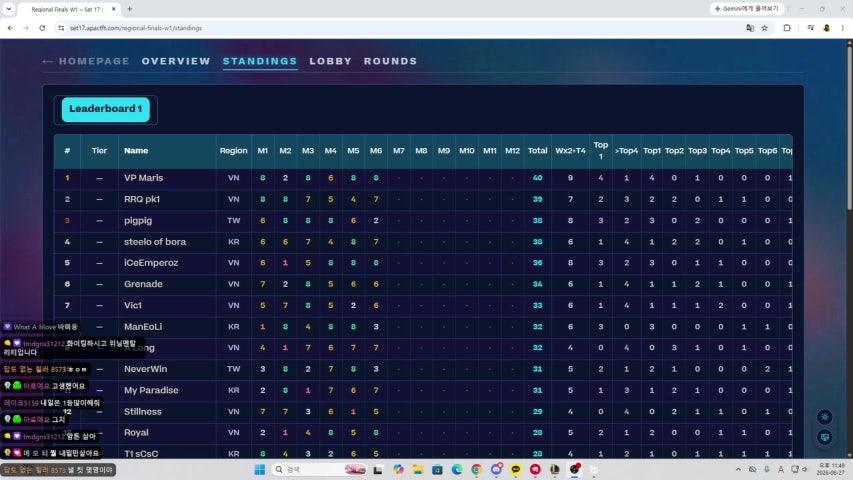Click player name ManEoLi
853x480 pixels.
[x=143, y=327]
